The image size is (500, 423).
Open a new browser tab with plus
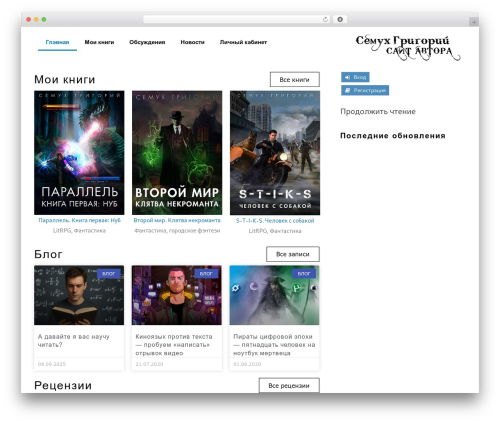click(474, 22)
